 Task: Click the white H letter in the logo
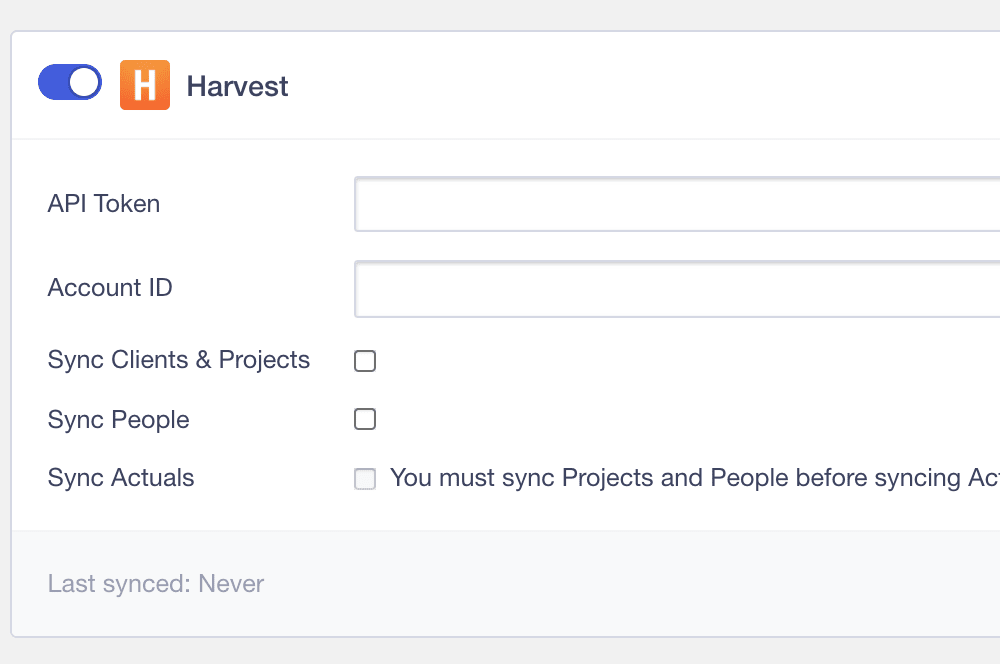[x=145, y=86]
